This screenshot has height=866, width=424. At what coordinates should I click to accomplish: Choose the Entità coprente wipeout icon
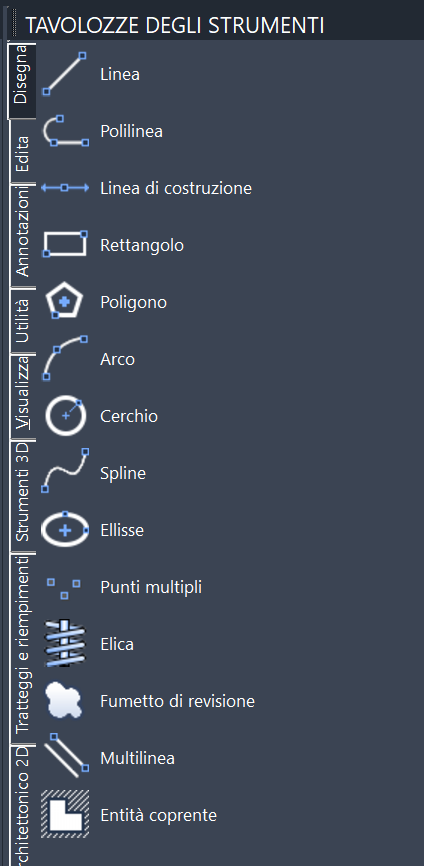pyautogui.click(x=65, y=814)
